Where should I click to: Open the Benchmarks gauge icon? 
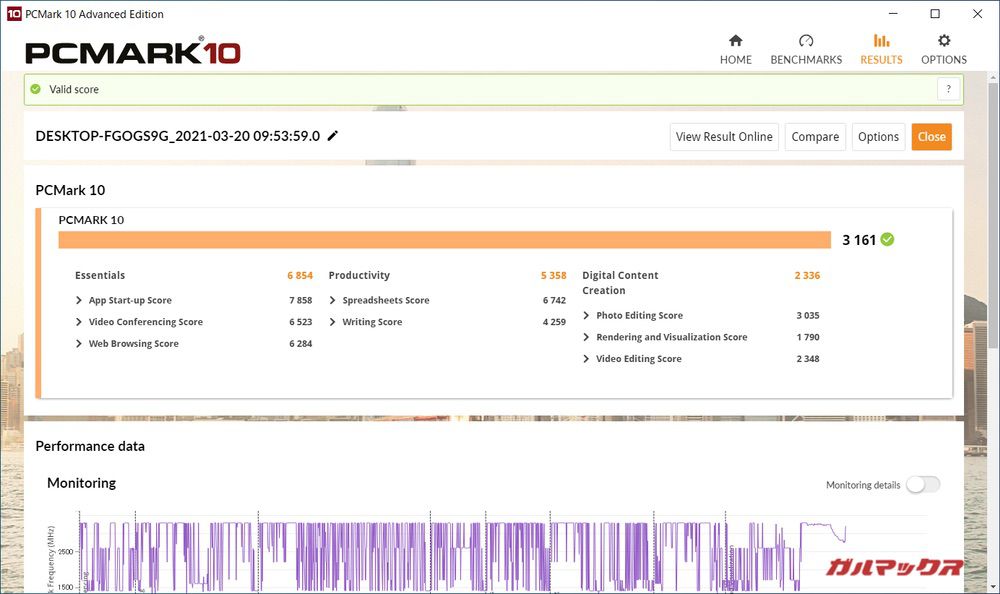click(x=806, y=41)
